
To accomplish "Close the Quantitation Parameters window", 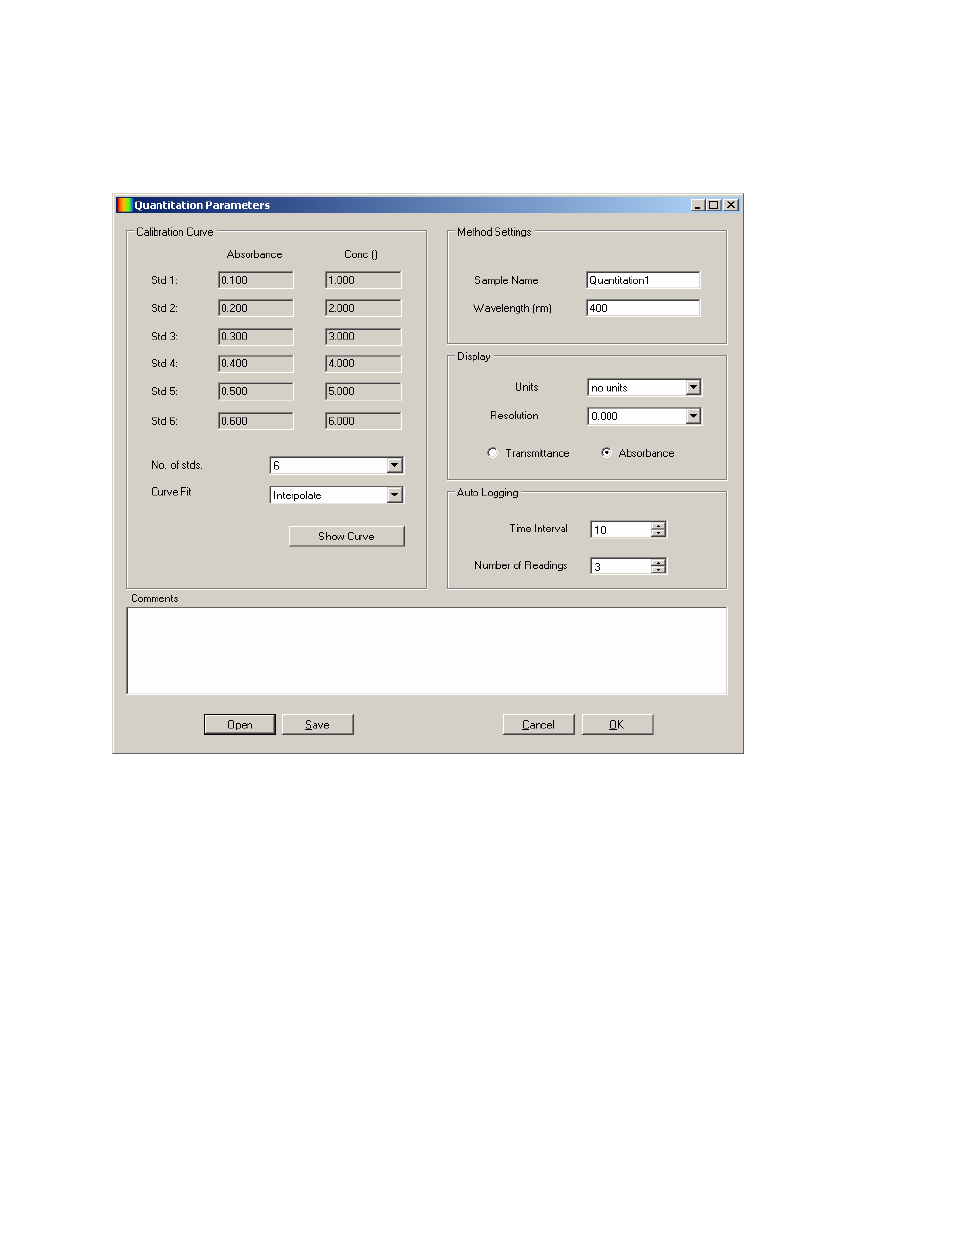I will click(x=732, y=205).
